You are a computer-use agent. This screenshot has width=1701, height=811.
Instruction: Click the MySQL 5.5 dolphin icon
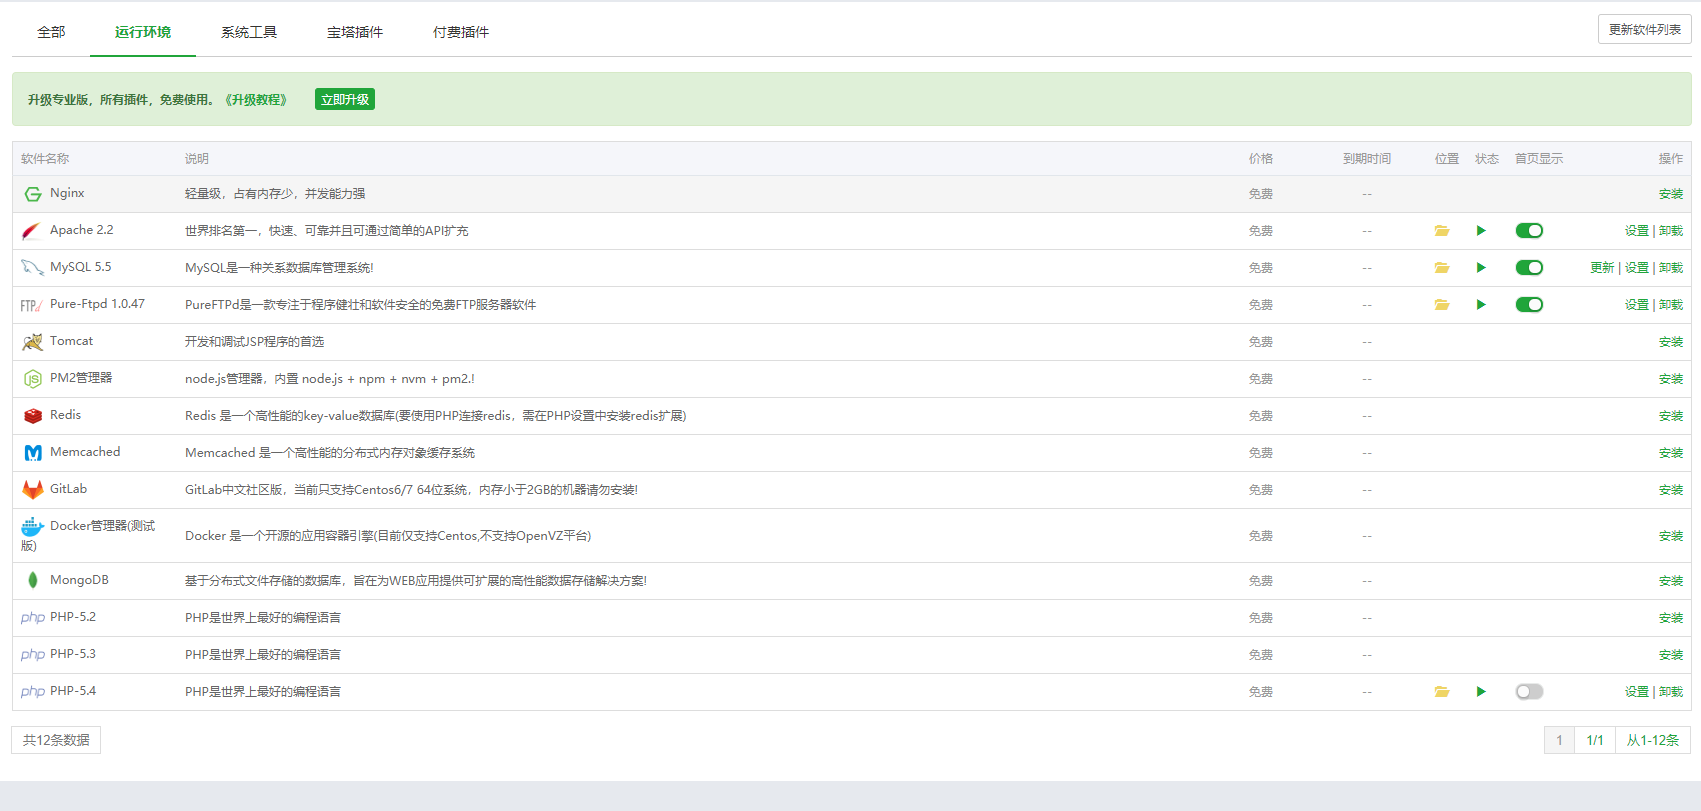pyautogui.click(x=32, y=268)
